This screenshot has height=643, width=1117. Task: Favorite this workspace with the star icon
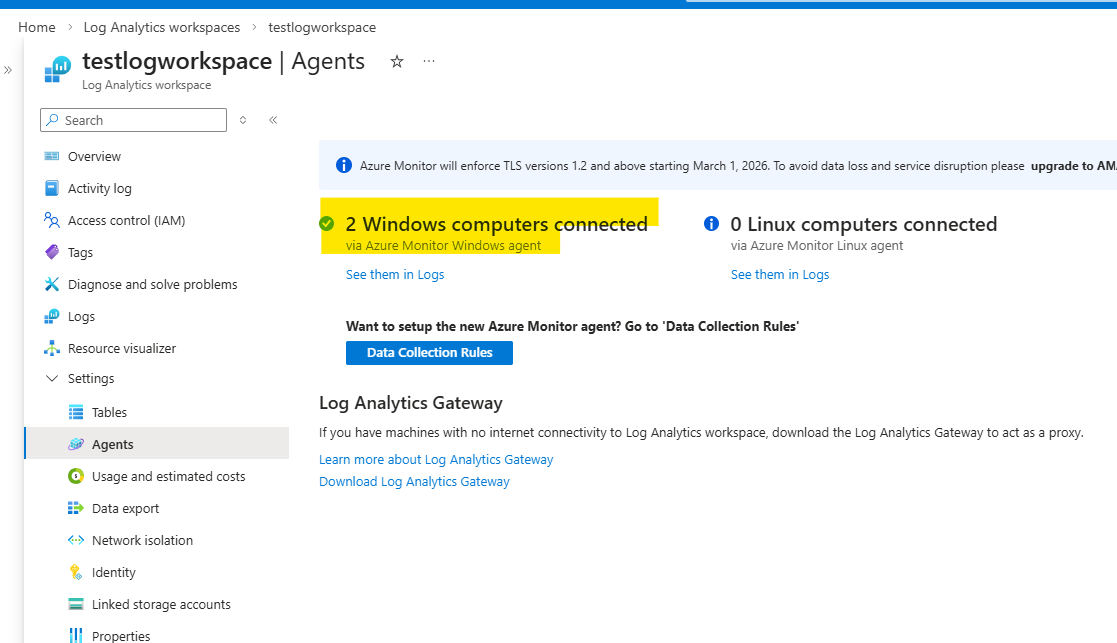(397, 61)
